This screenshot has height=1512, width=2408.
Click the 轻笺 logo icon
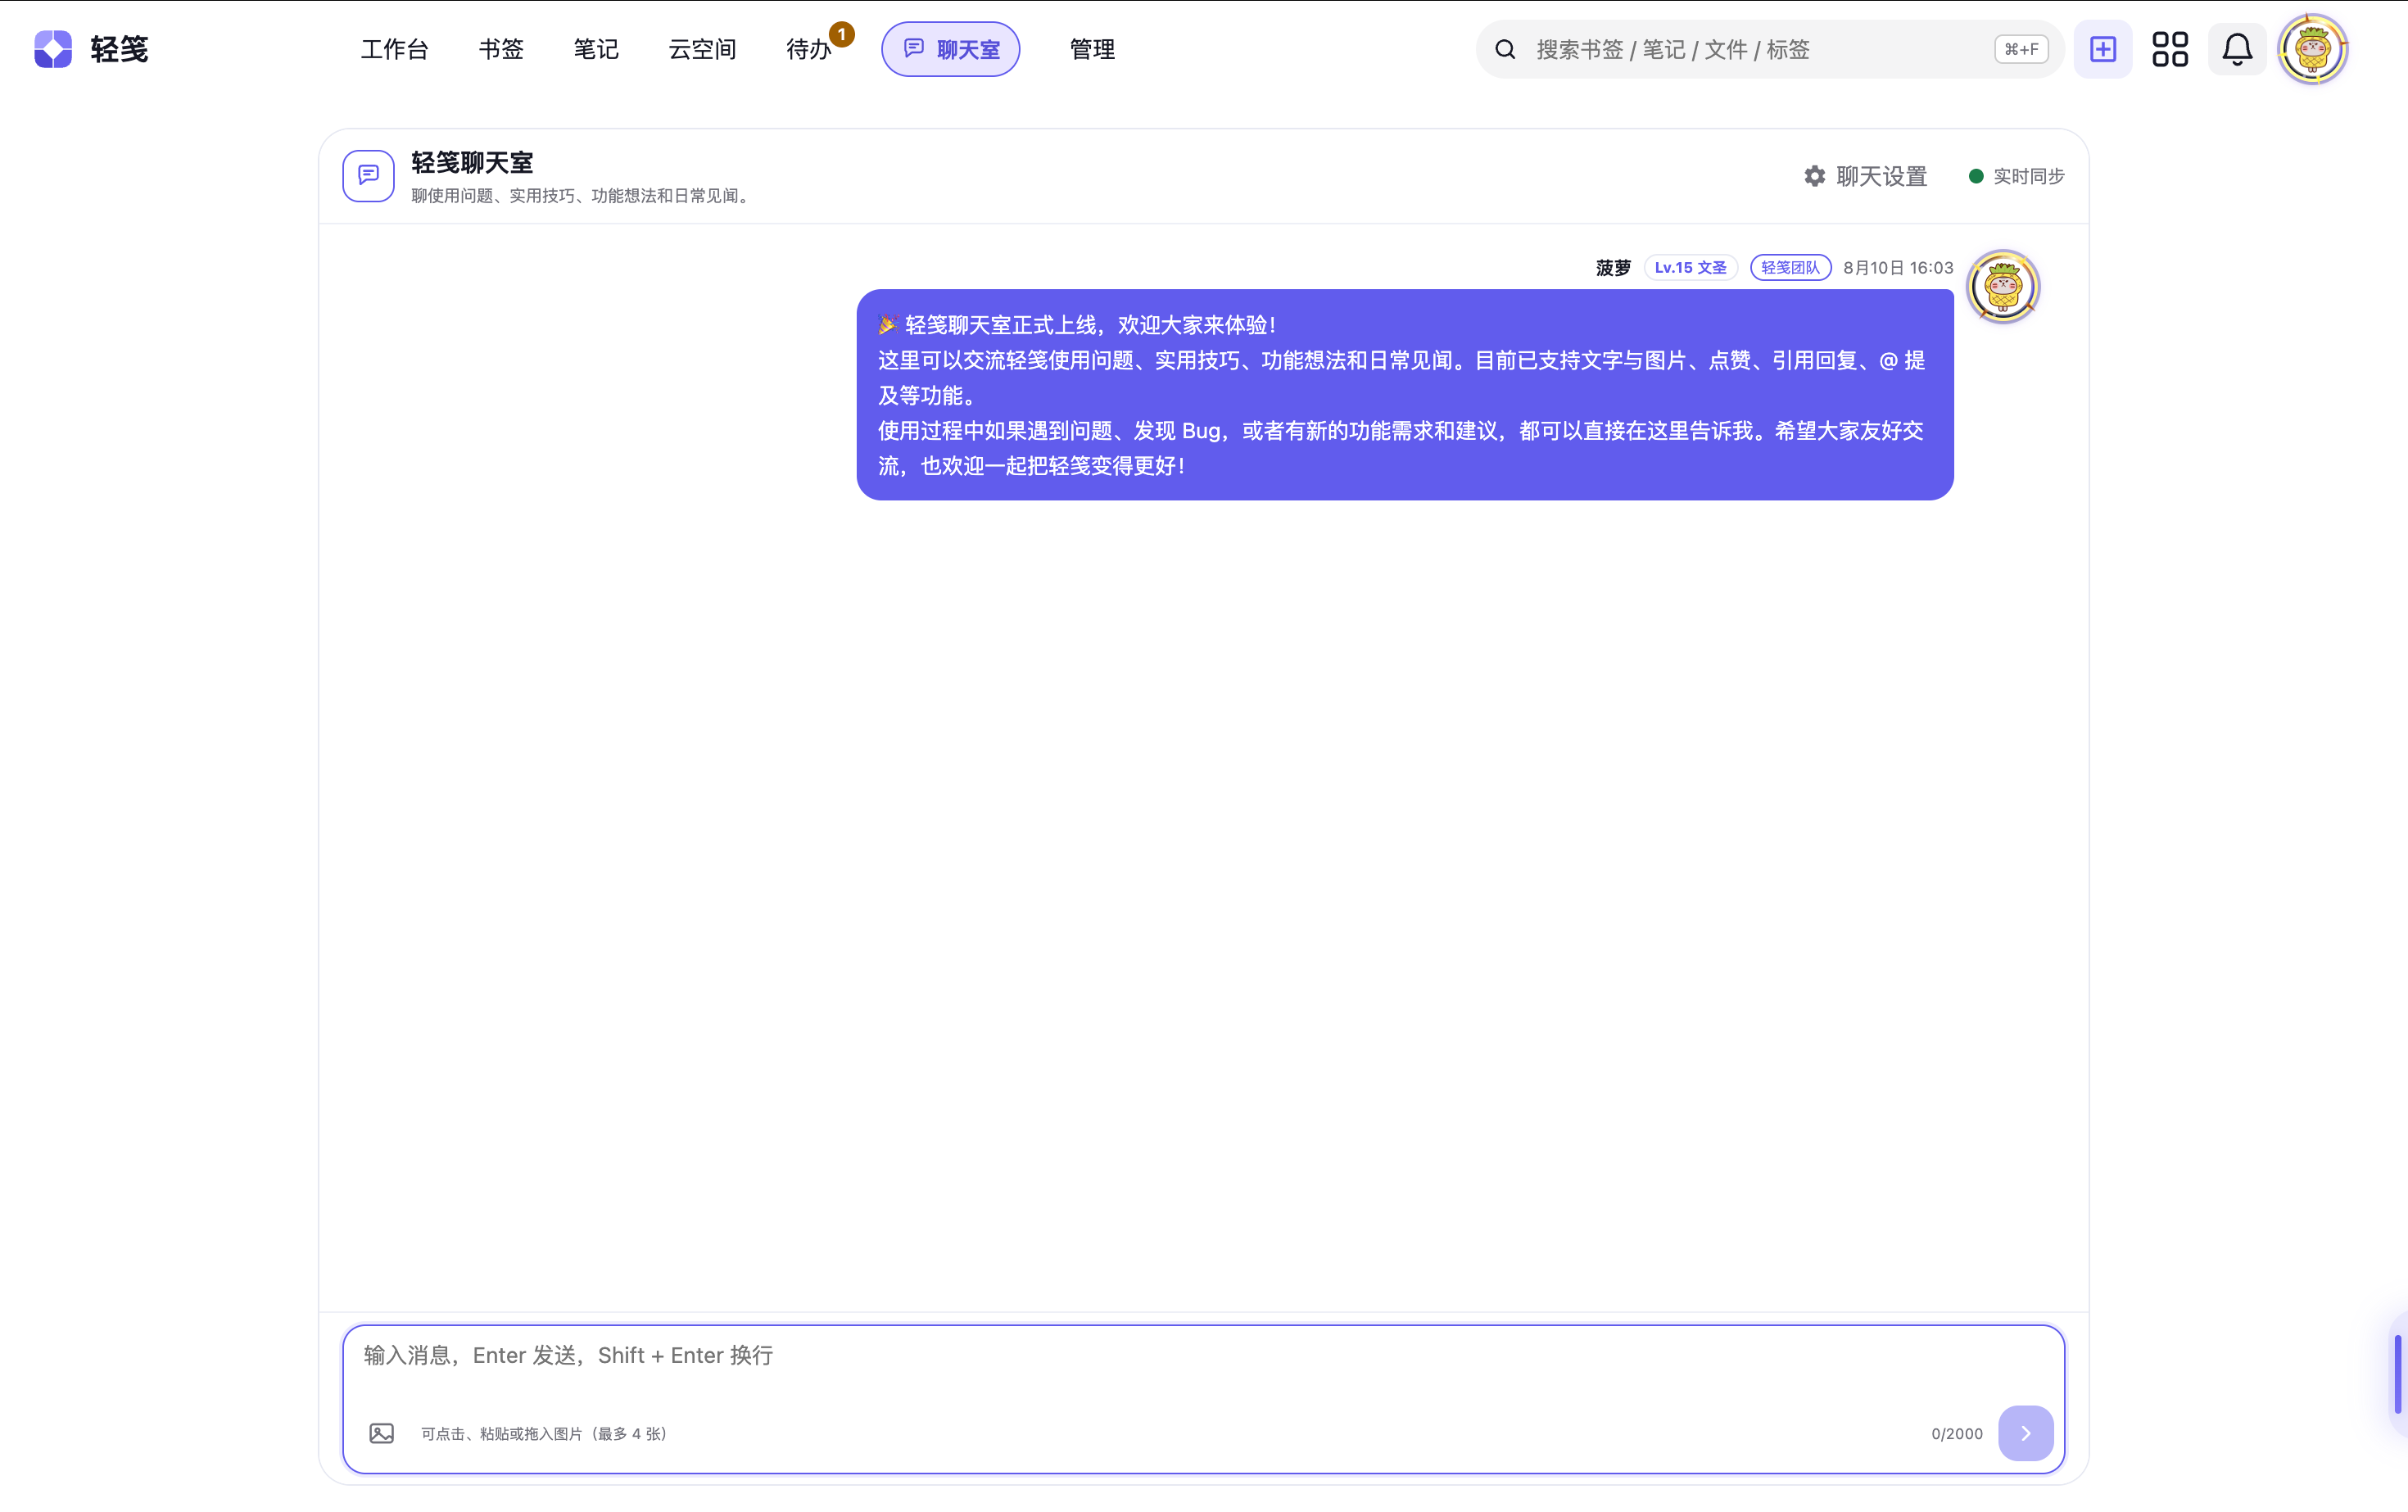53,49
